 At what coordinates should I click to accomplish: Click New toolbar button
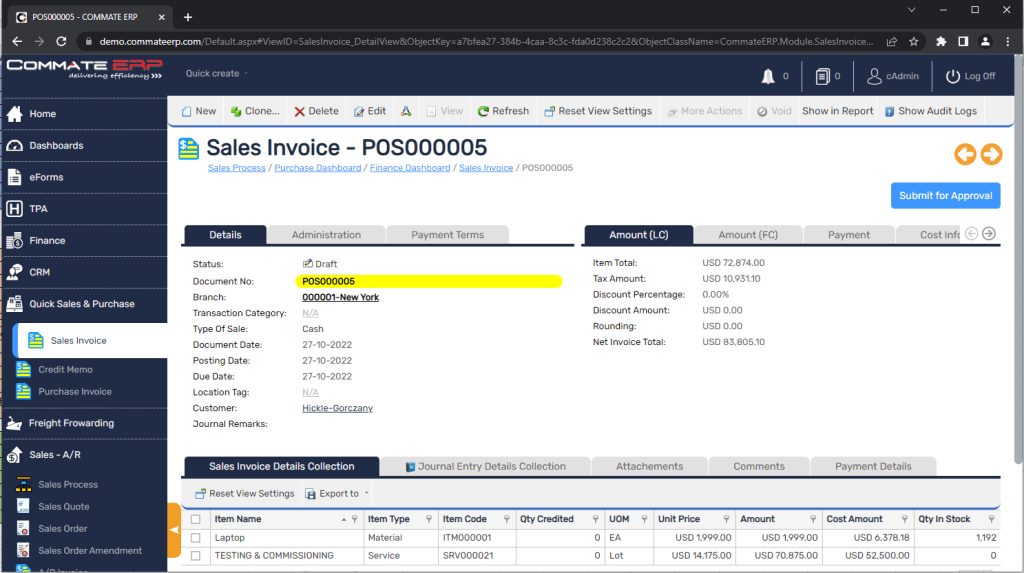[199, 111]
